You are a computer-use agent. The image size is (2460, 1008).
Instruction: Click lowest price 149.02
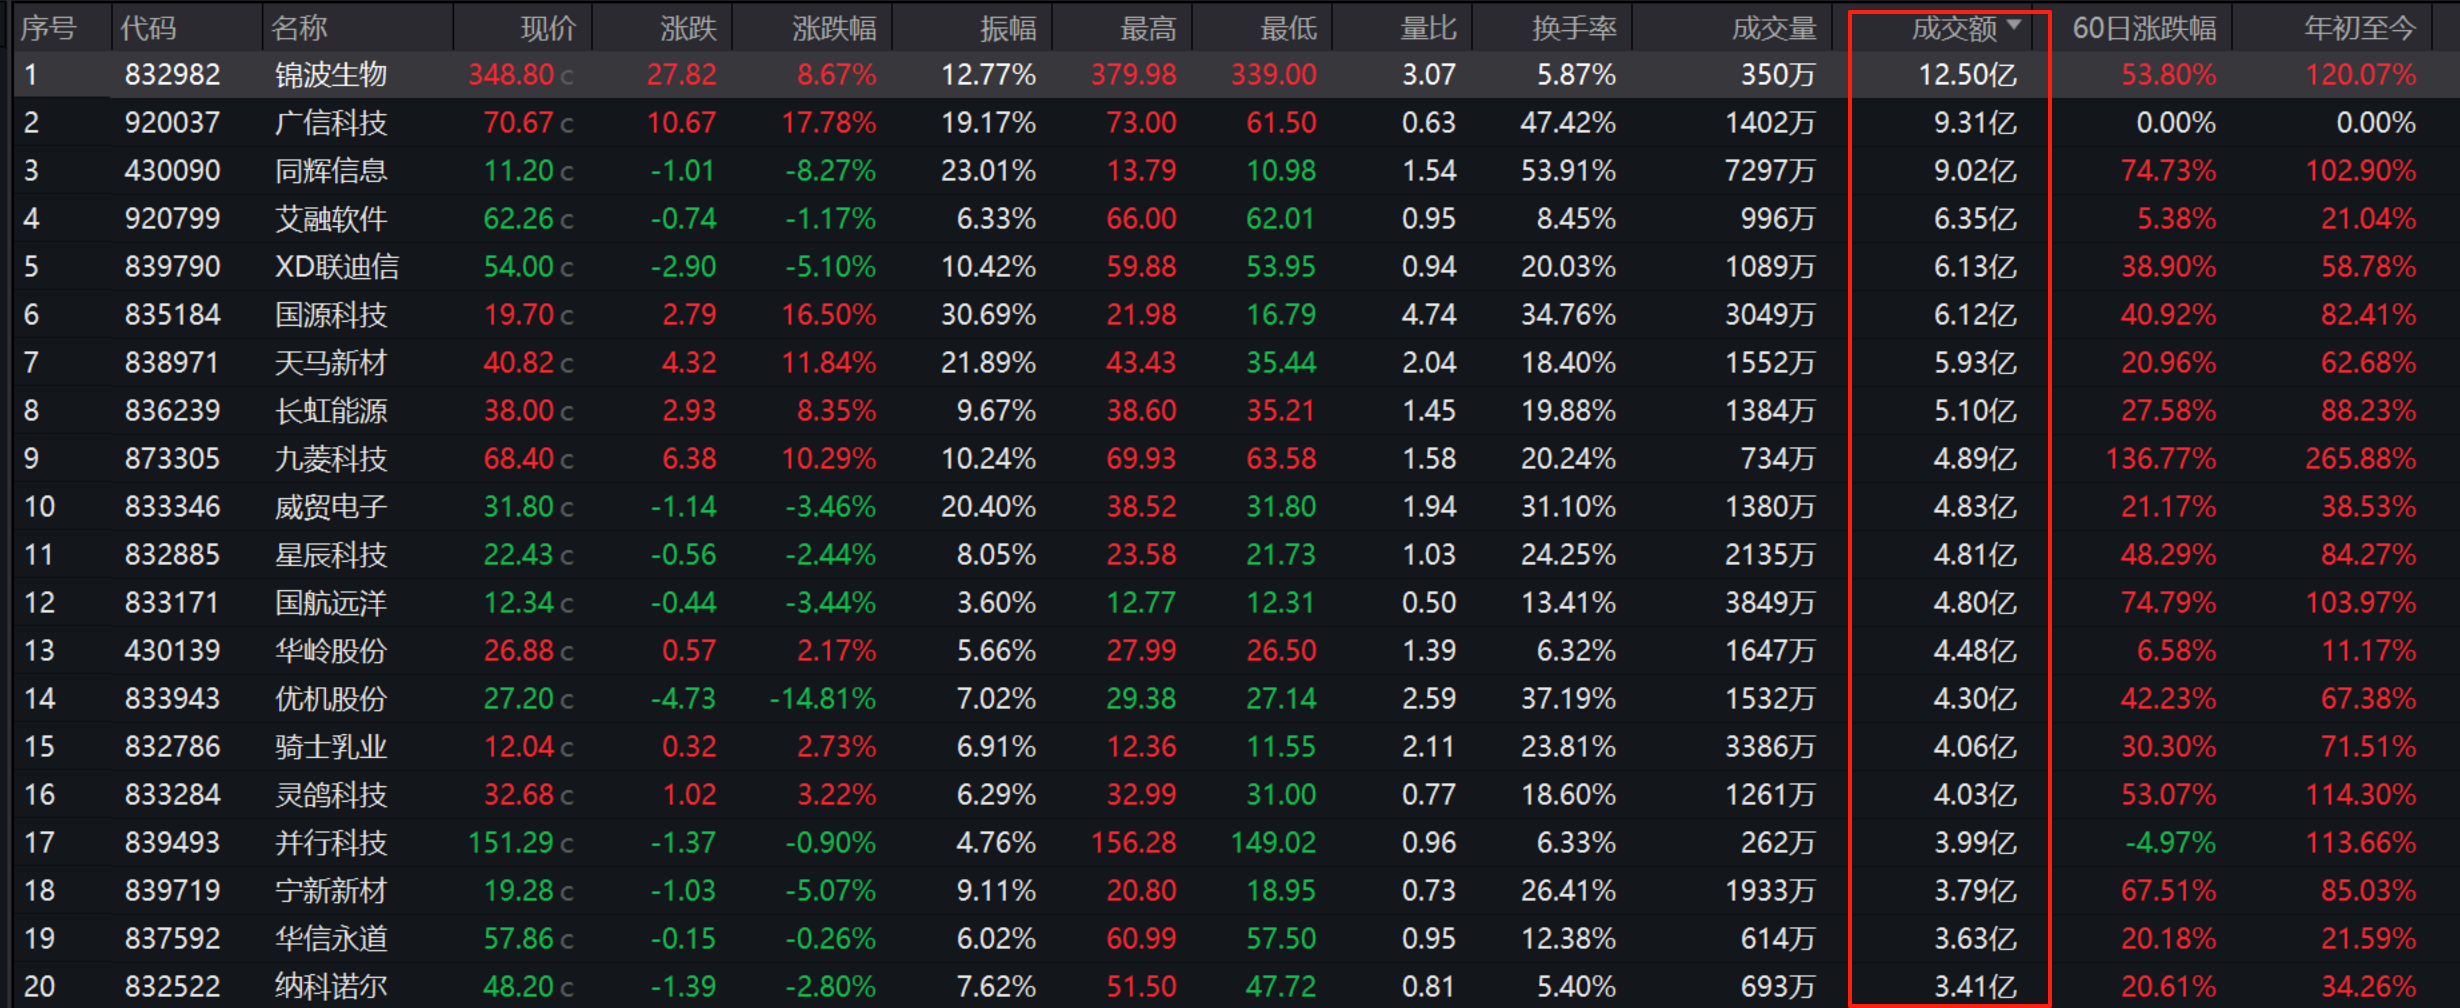tap(1274, 843)
